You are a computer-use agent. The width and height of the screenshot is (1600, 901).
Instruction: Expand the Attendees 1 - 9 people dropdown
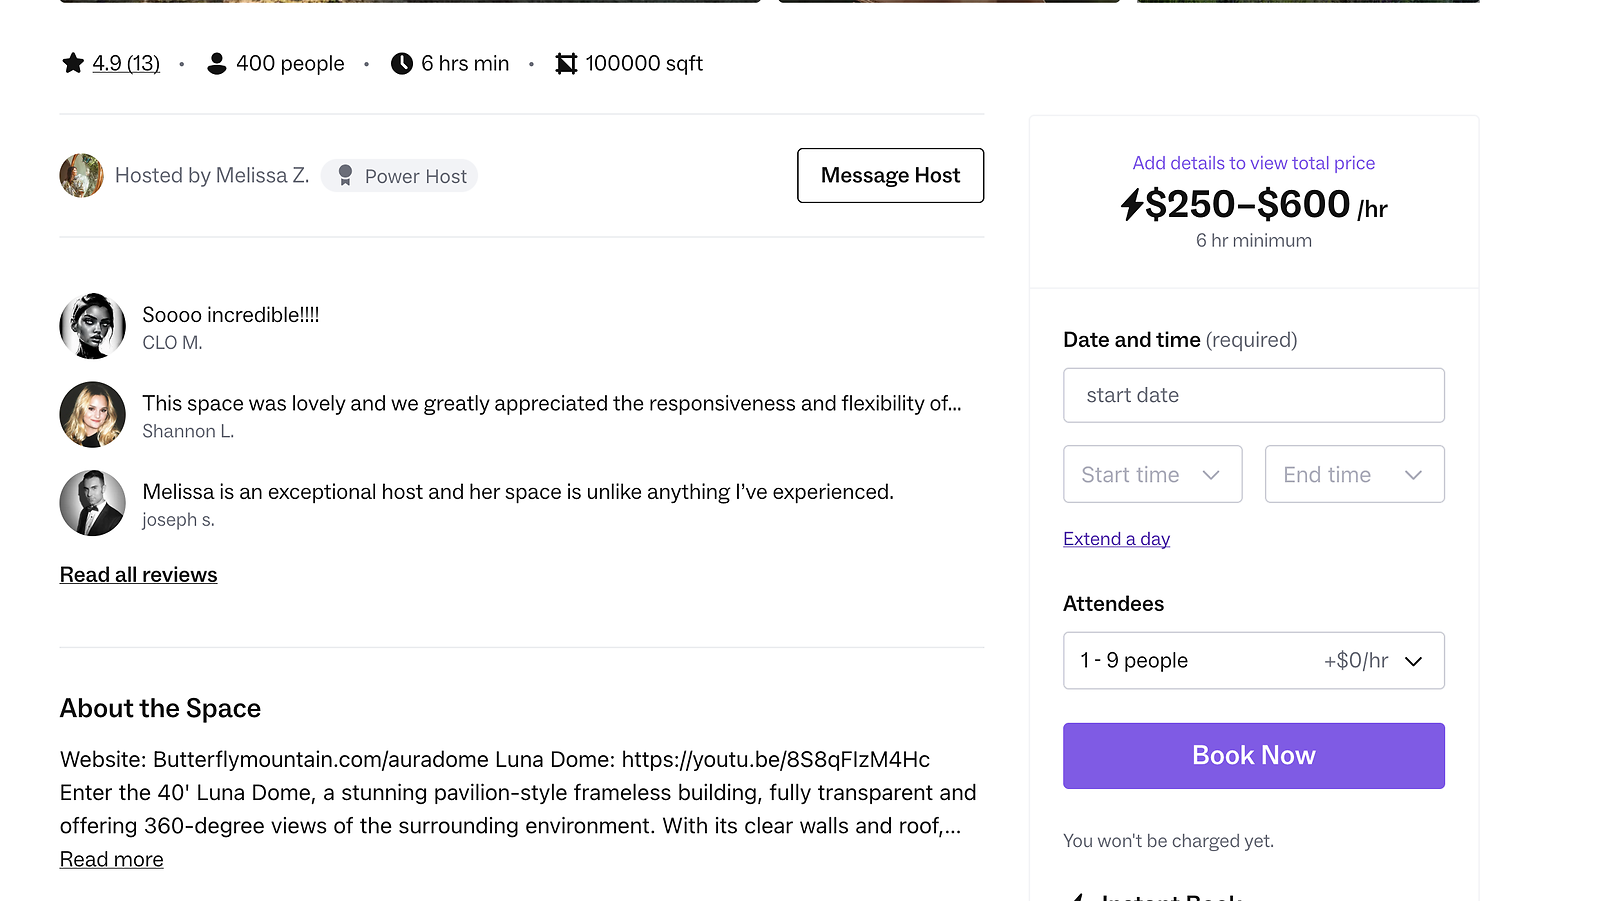[1253, 661]
